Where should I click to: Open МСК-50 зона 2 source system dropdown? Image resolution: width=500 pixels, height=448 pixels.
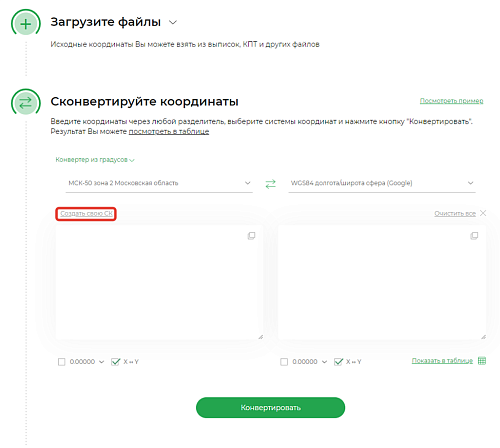point(159,183)
